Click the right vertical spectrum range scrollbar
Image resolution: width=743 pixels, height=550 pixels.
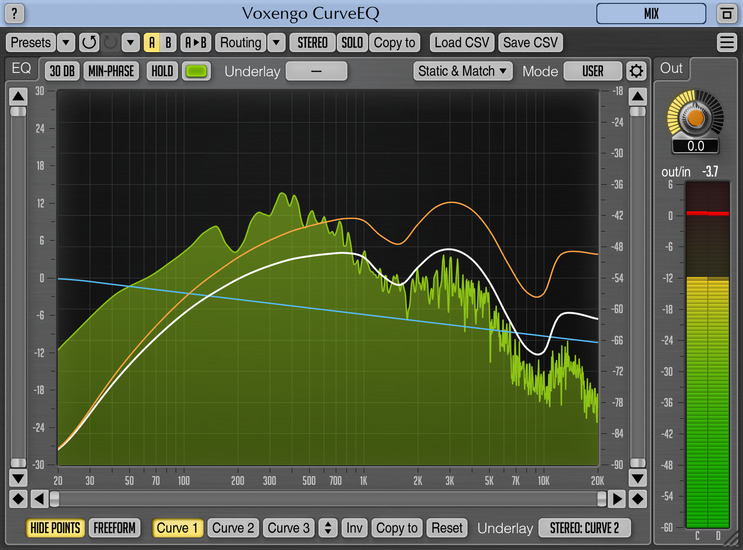[x=637, y=287]
